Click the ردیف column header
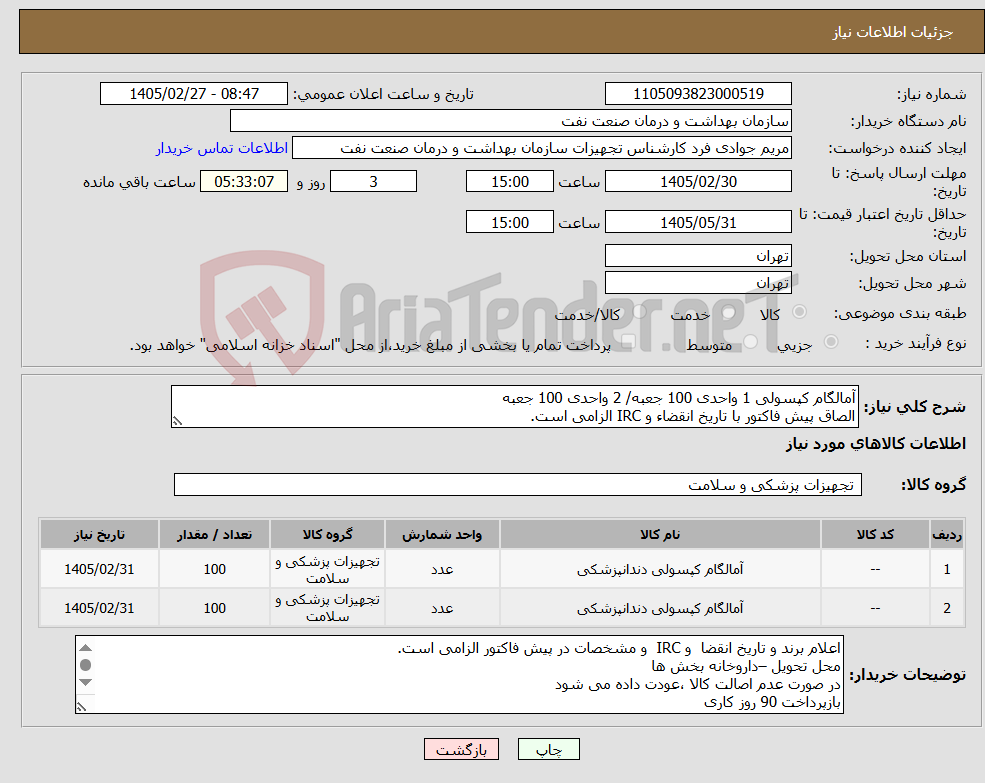Viewport: 985px width, 783px height. coord(947,534)
